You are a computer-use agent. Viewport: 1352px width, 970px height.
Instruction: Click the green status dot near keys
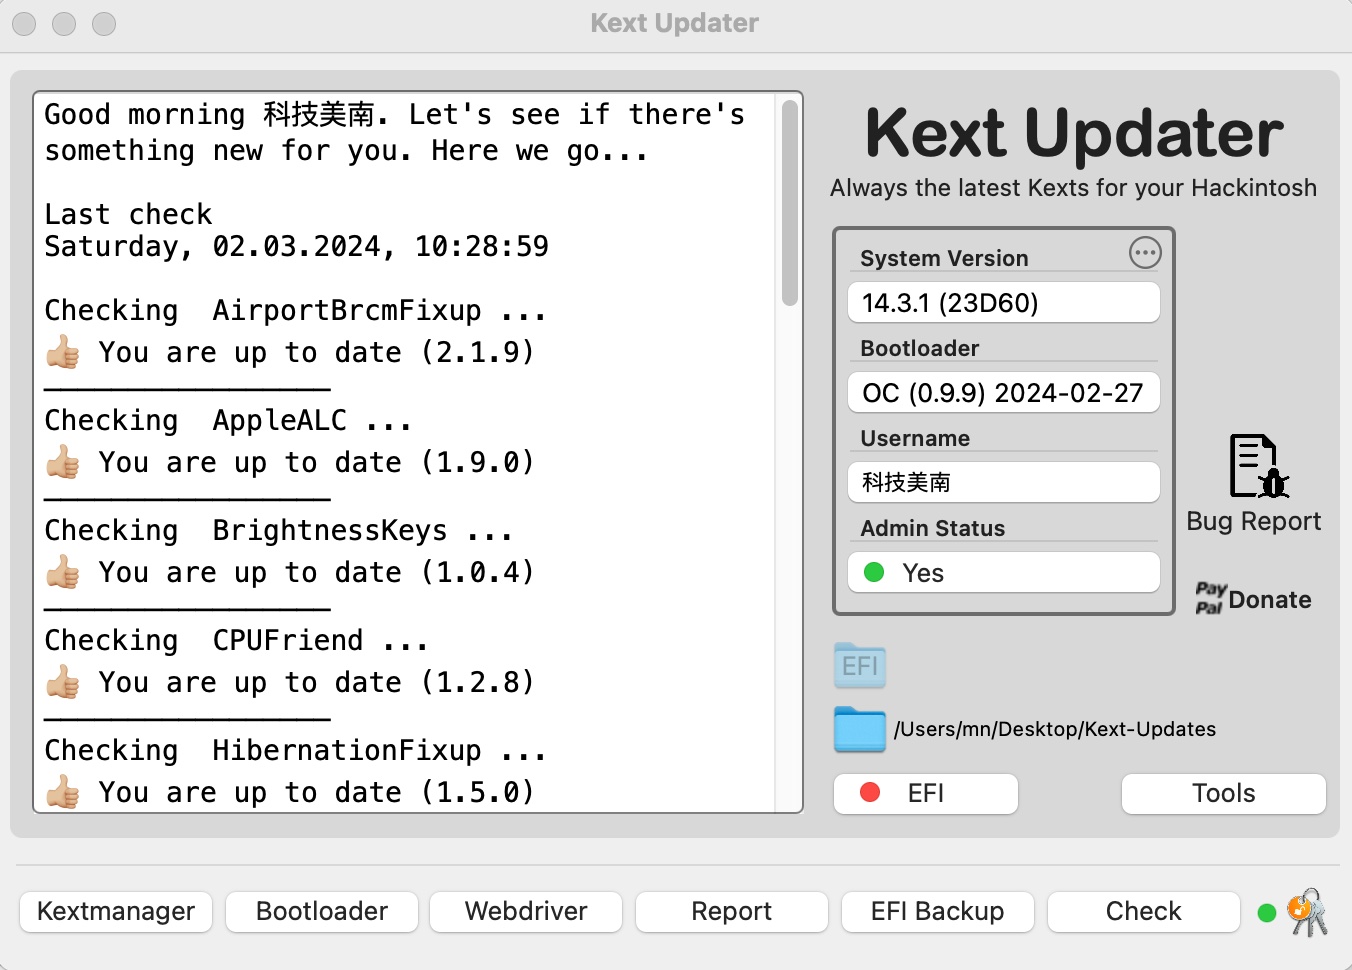point(1267,912)
